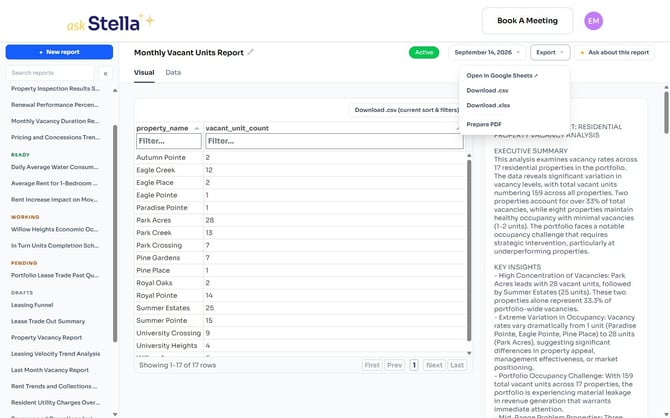Open Willow Heights Economic Oc... report
Image resolution: width=670 pixels, height=418 pixels.
pos(54,230)
